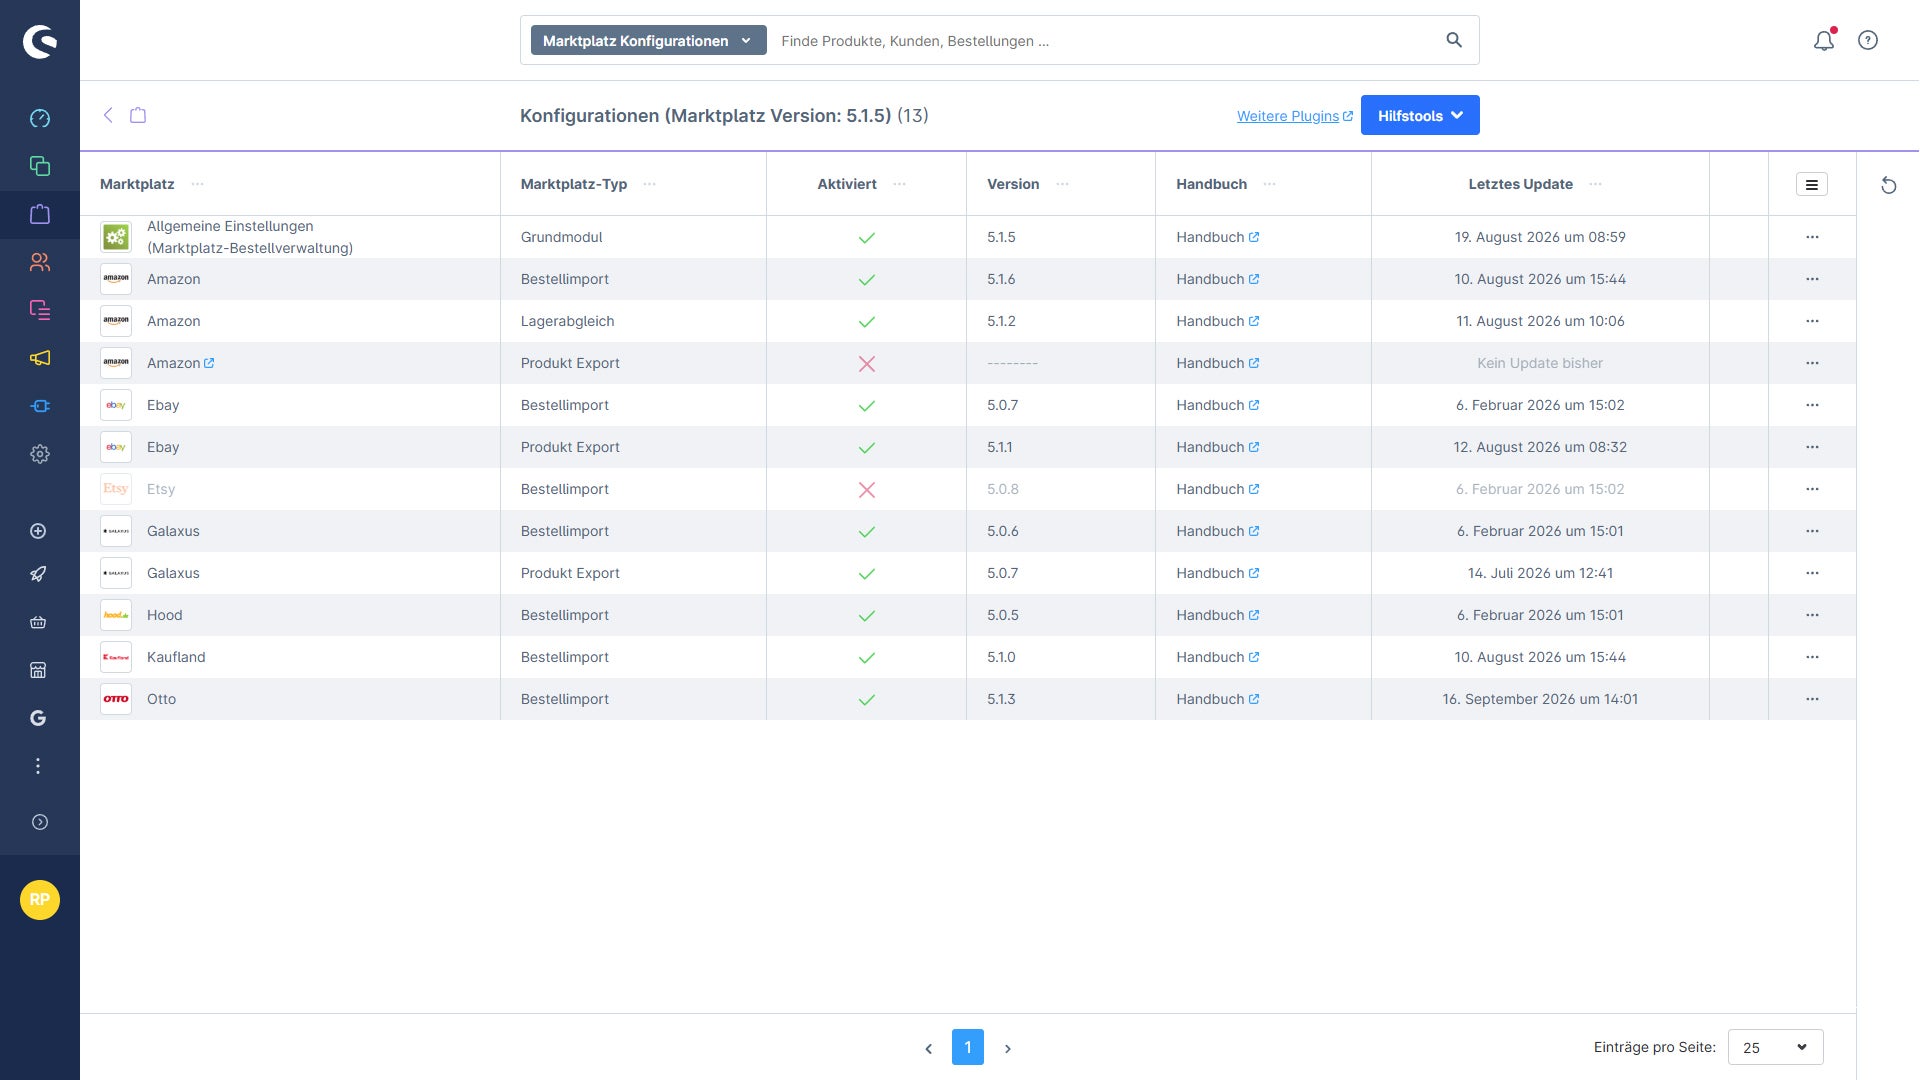Go to page 1 button
Viewport: 1920px width, 1080px height.
pyautogui.click(x=968, y=1047)
